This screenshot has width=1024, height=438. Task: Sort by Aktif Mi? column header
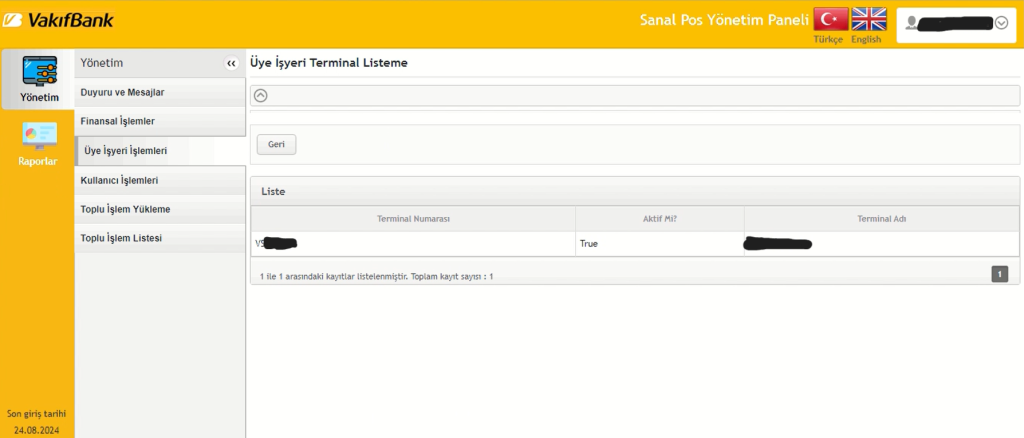pyautogui.click(x=659, y=219)
